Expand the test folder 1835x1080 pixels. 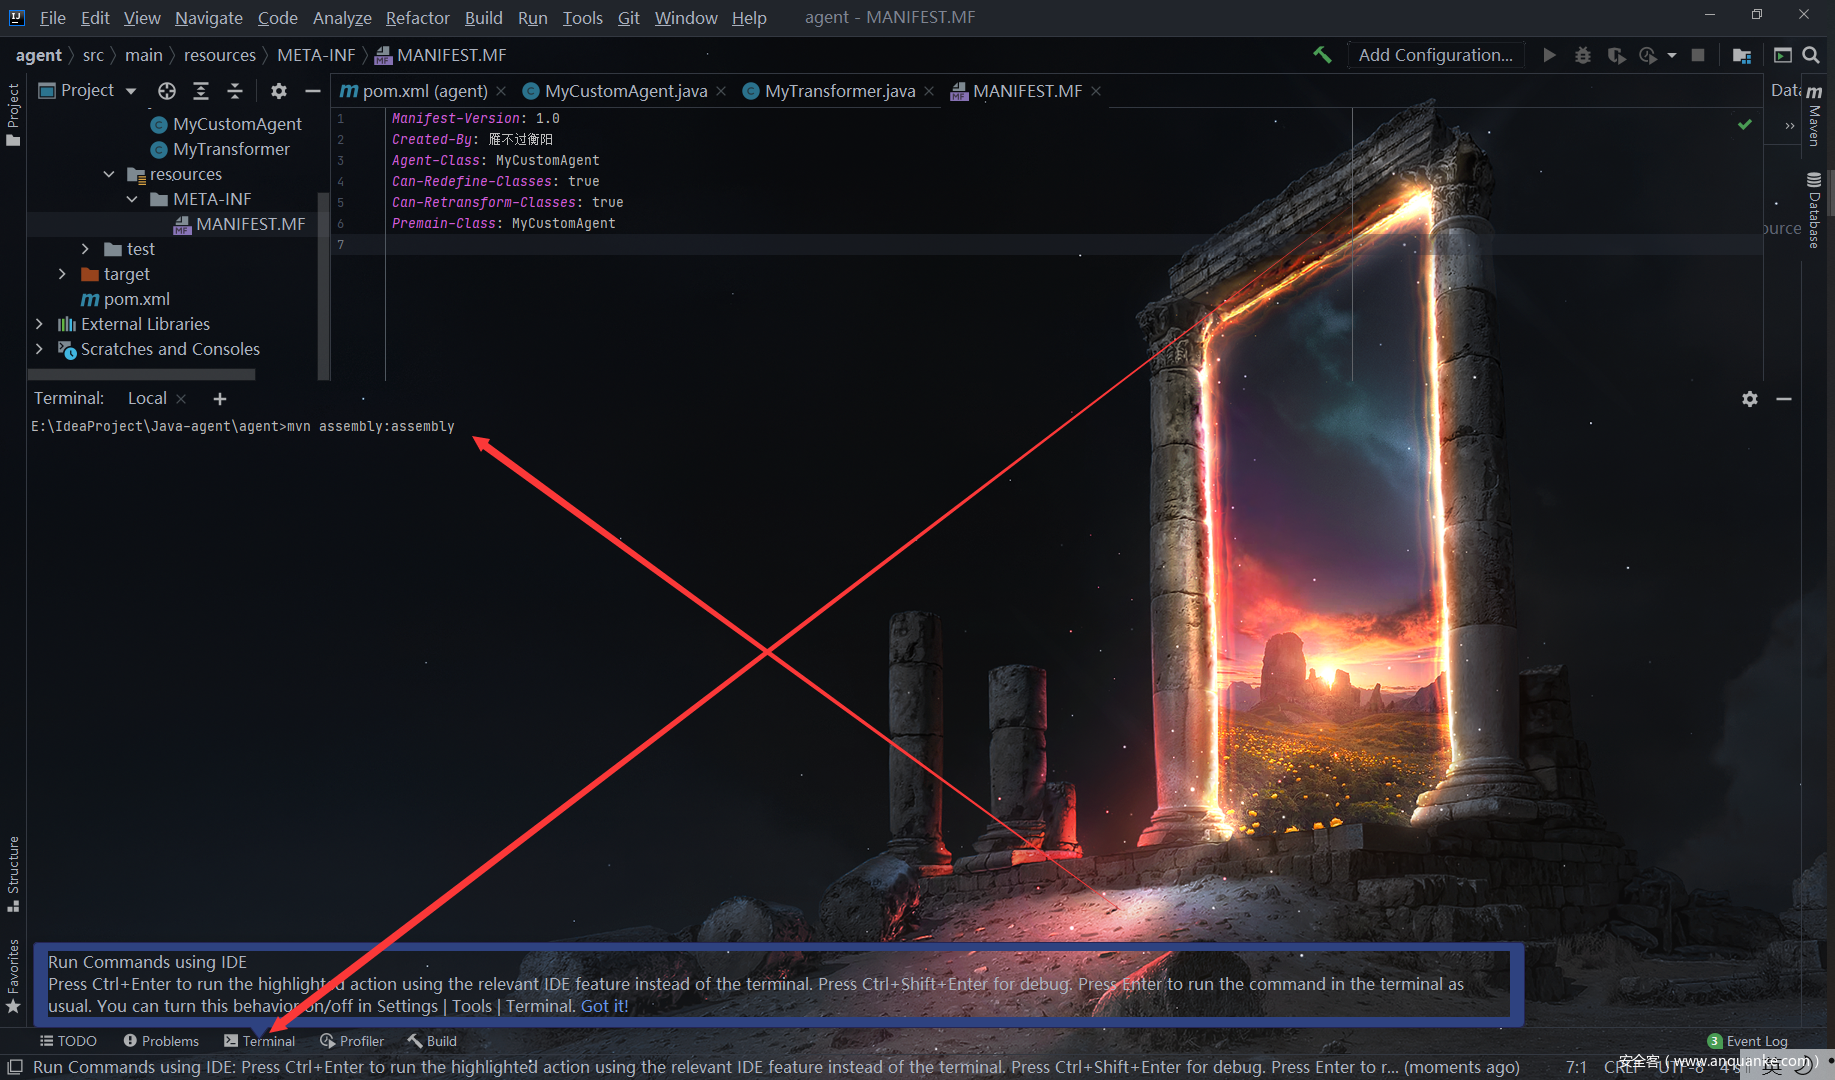click(85, 249)
